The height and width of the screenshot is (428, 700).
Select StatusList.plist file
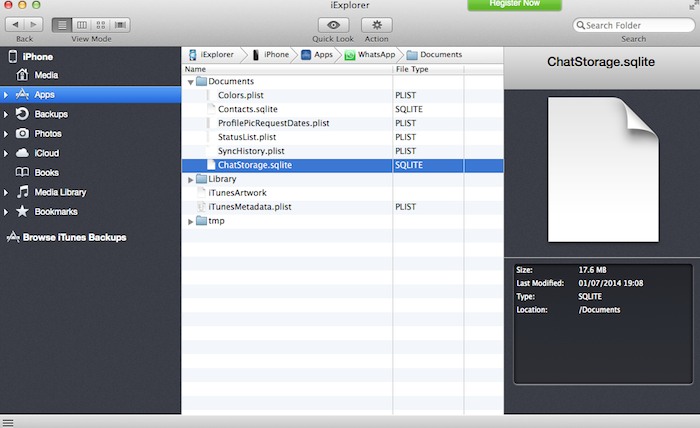tap(342, 137)
